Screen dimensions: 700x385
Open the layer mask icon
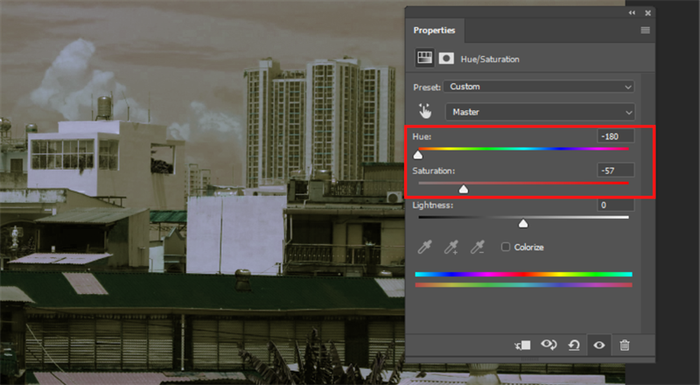click(x=446, y=59)
